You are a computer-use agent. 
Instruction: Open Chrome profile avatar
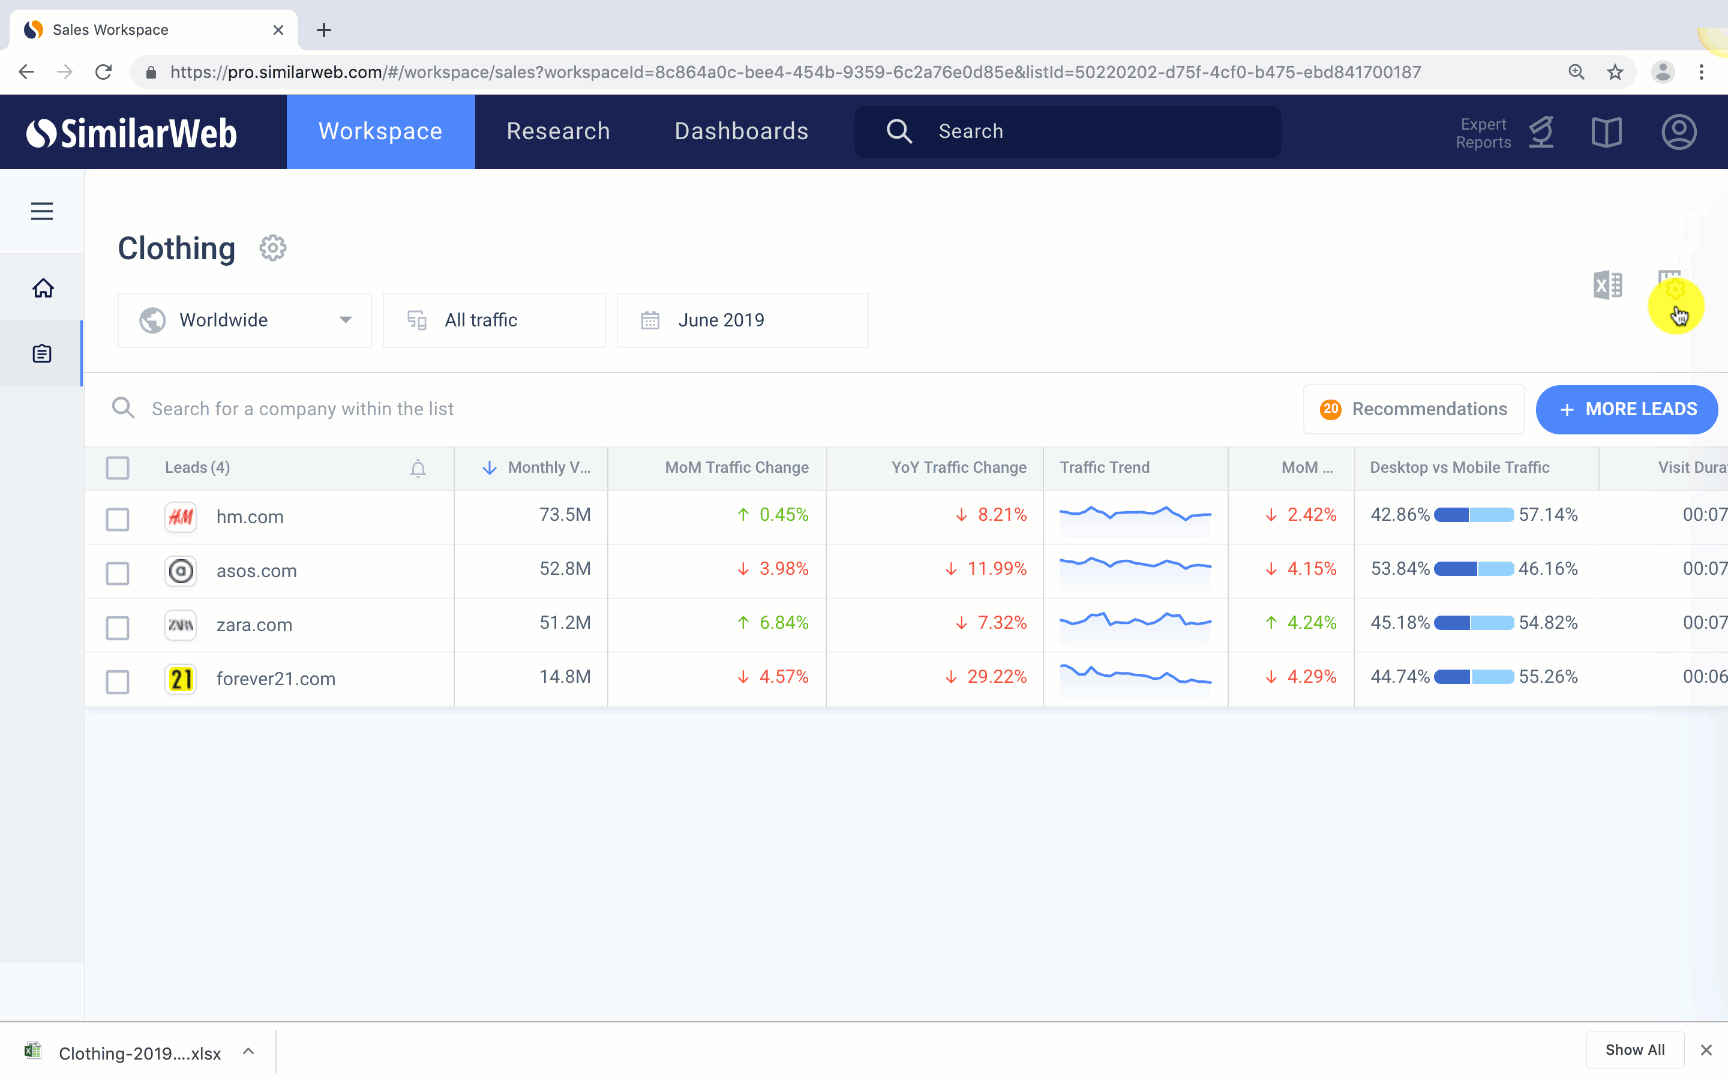(1663, 72)
